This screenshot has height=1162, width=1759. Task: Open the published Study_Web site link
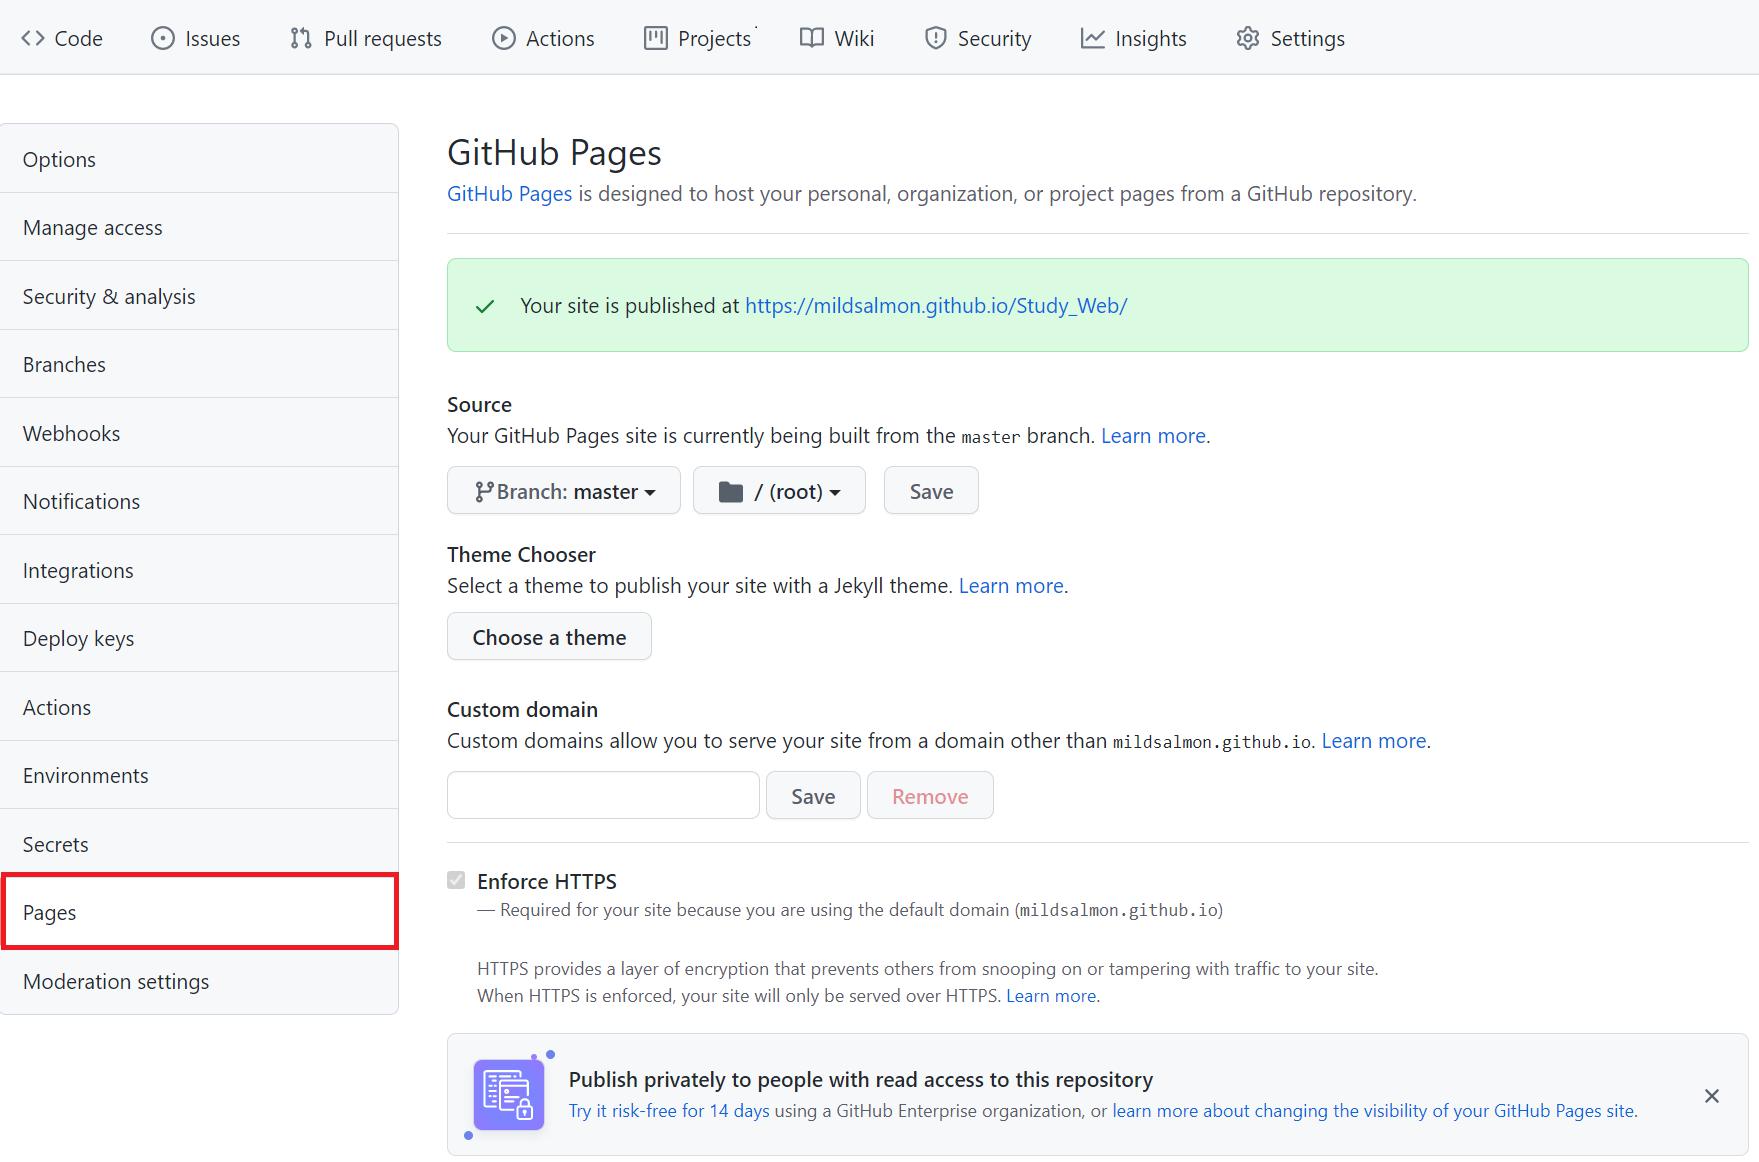pyautogui.click(x=936, y=306)
